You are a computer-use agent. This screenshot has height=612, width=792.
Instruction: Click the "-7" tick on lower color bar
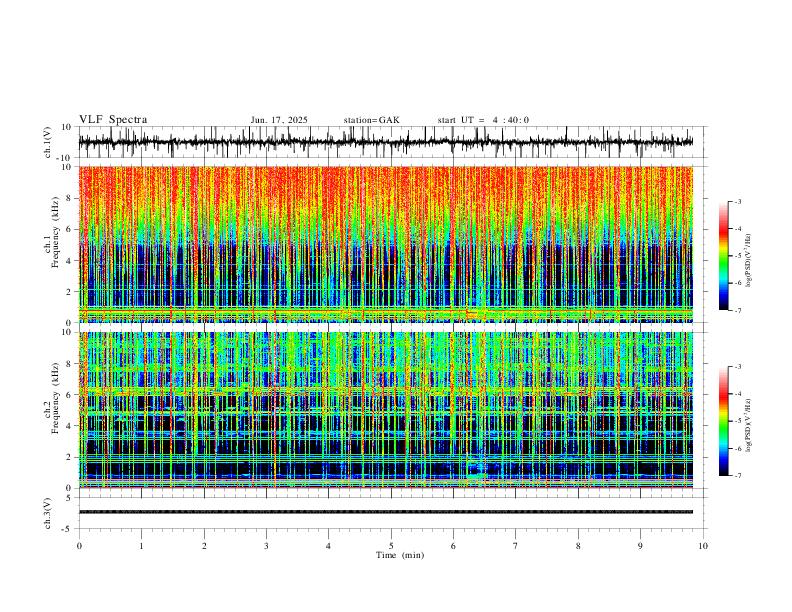point(738,476)
